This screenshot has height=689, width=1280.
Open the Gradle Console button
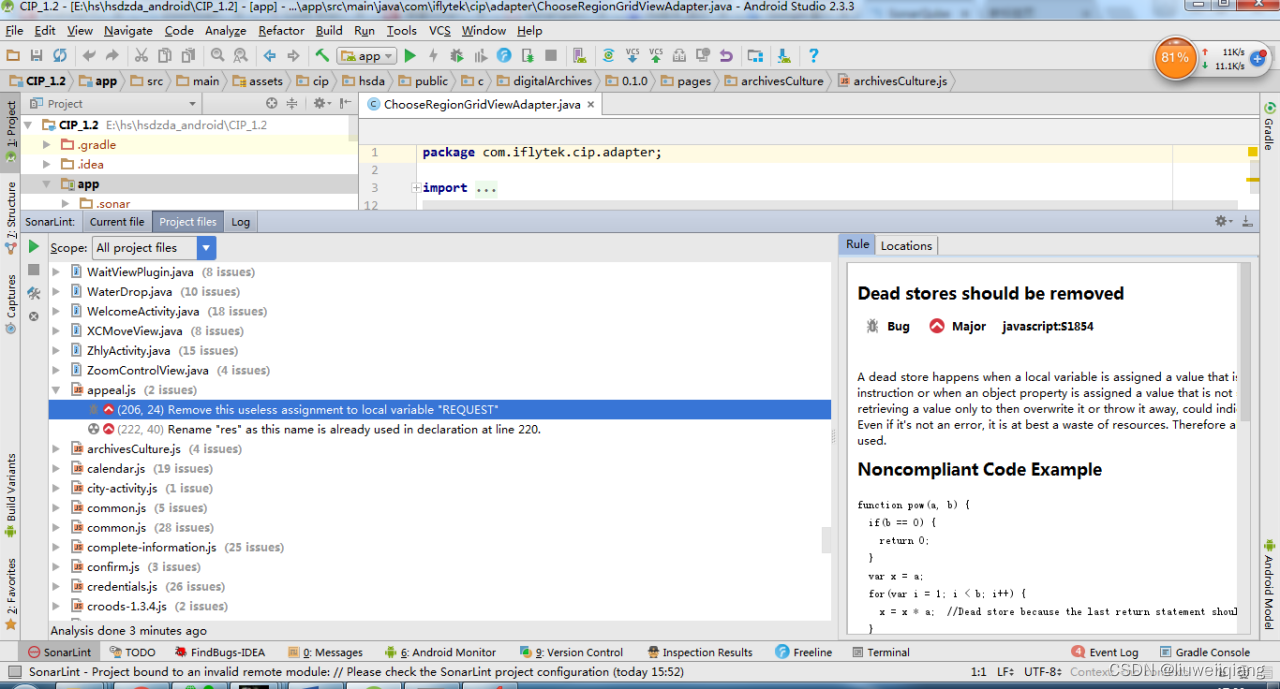tap(1203, 652)
